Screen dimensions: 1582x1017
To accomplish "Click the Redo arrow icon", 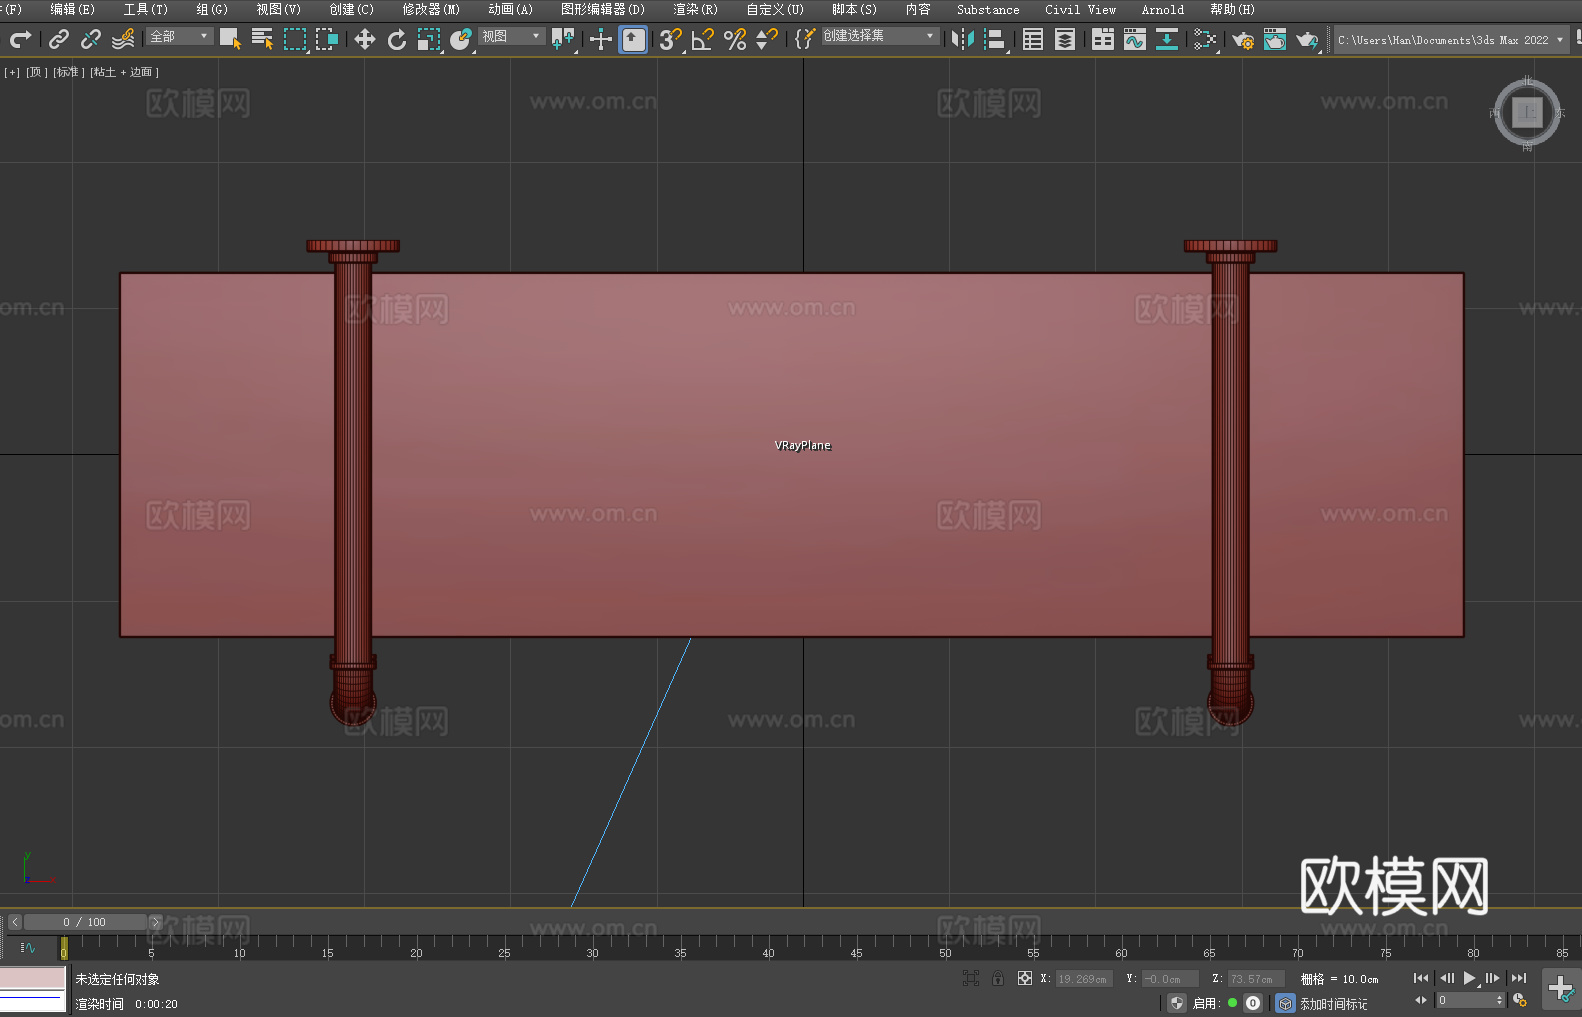I will [20, 39].
